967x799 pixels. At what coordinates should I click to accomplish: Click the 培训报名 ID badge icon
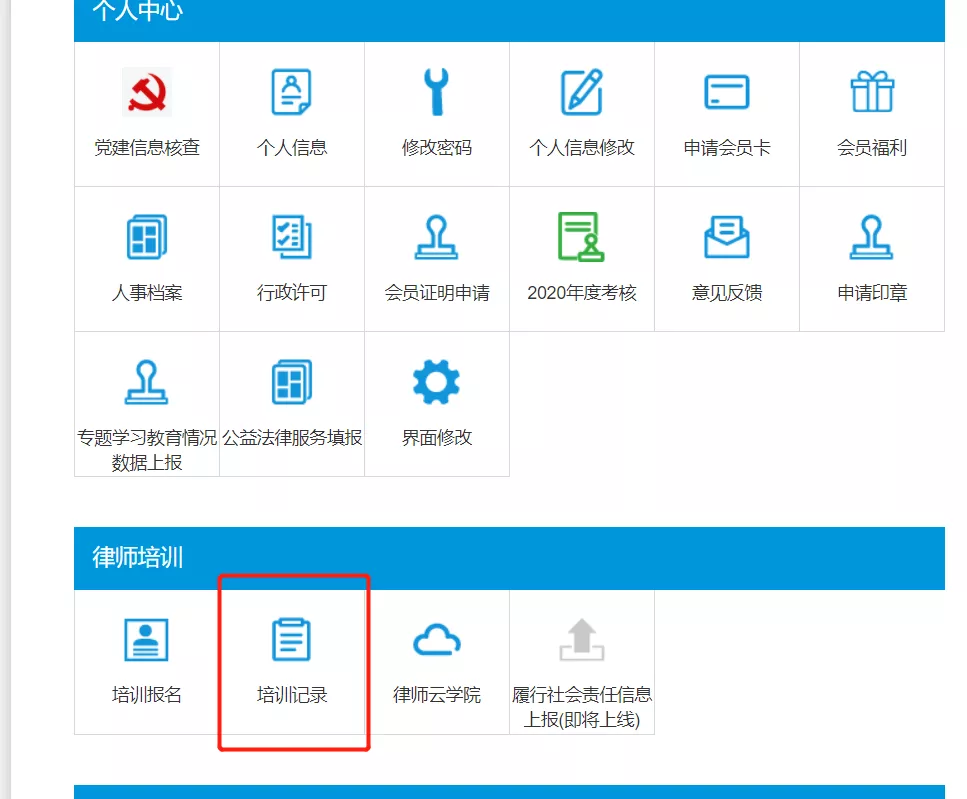(147, 640)
